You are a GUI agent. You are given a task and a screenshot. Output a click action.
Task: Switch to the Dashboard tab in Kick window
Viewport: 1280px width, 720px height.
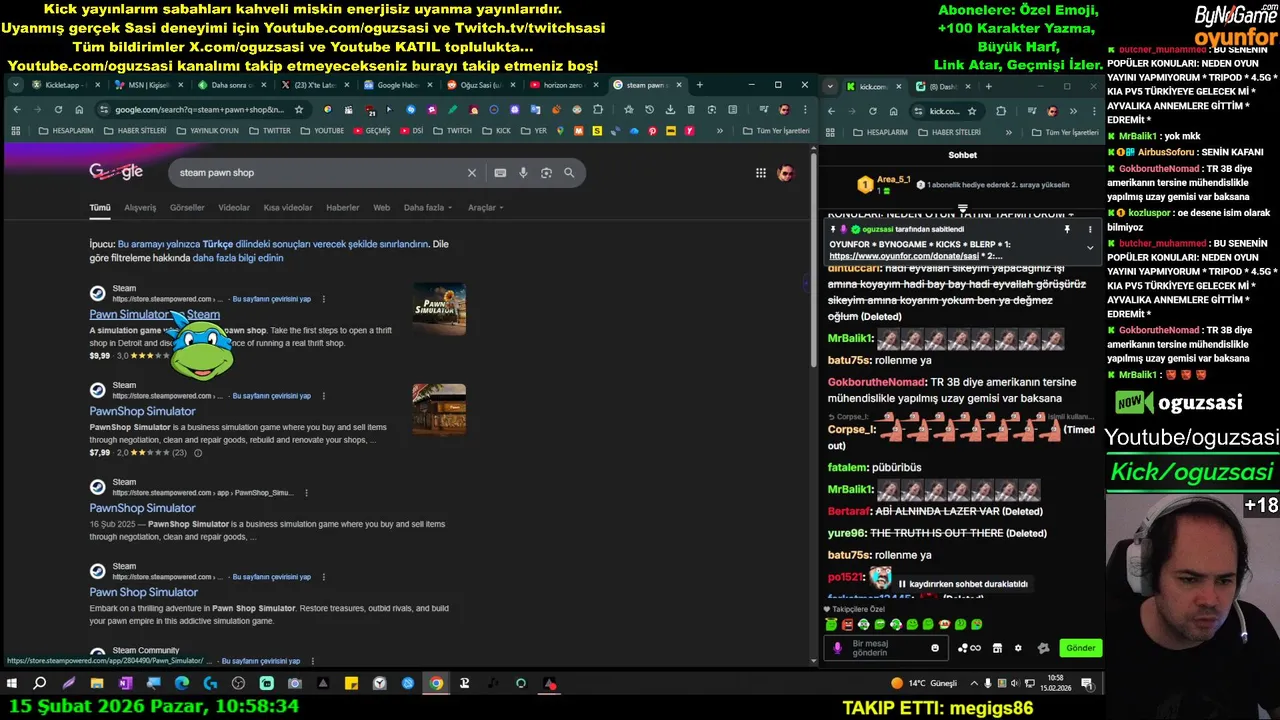tap(945, 86)
